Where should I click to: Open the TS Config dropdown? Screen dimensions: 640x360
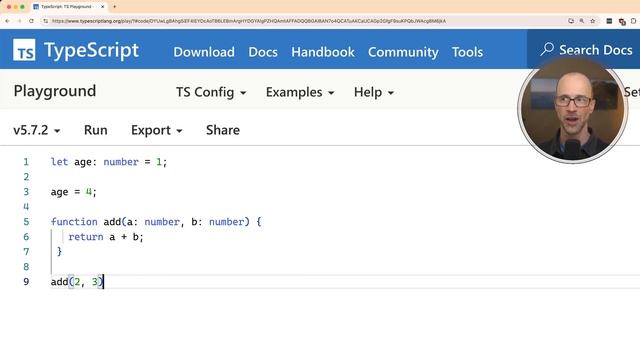[x=211, y=92]
